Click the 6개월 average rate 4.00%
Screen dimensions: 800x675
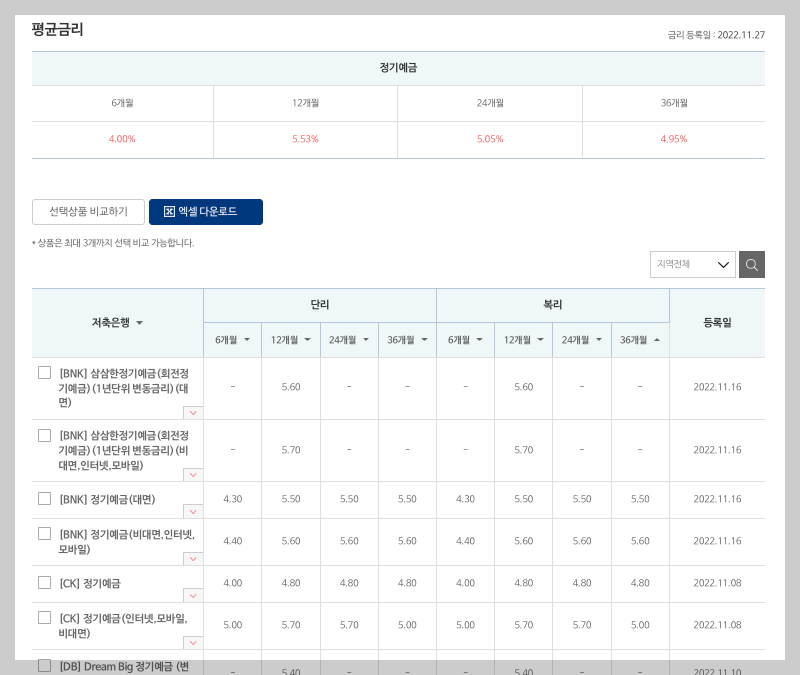click(122, 139)
